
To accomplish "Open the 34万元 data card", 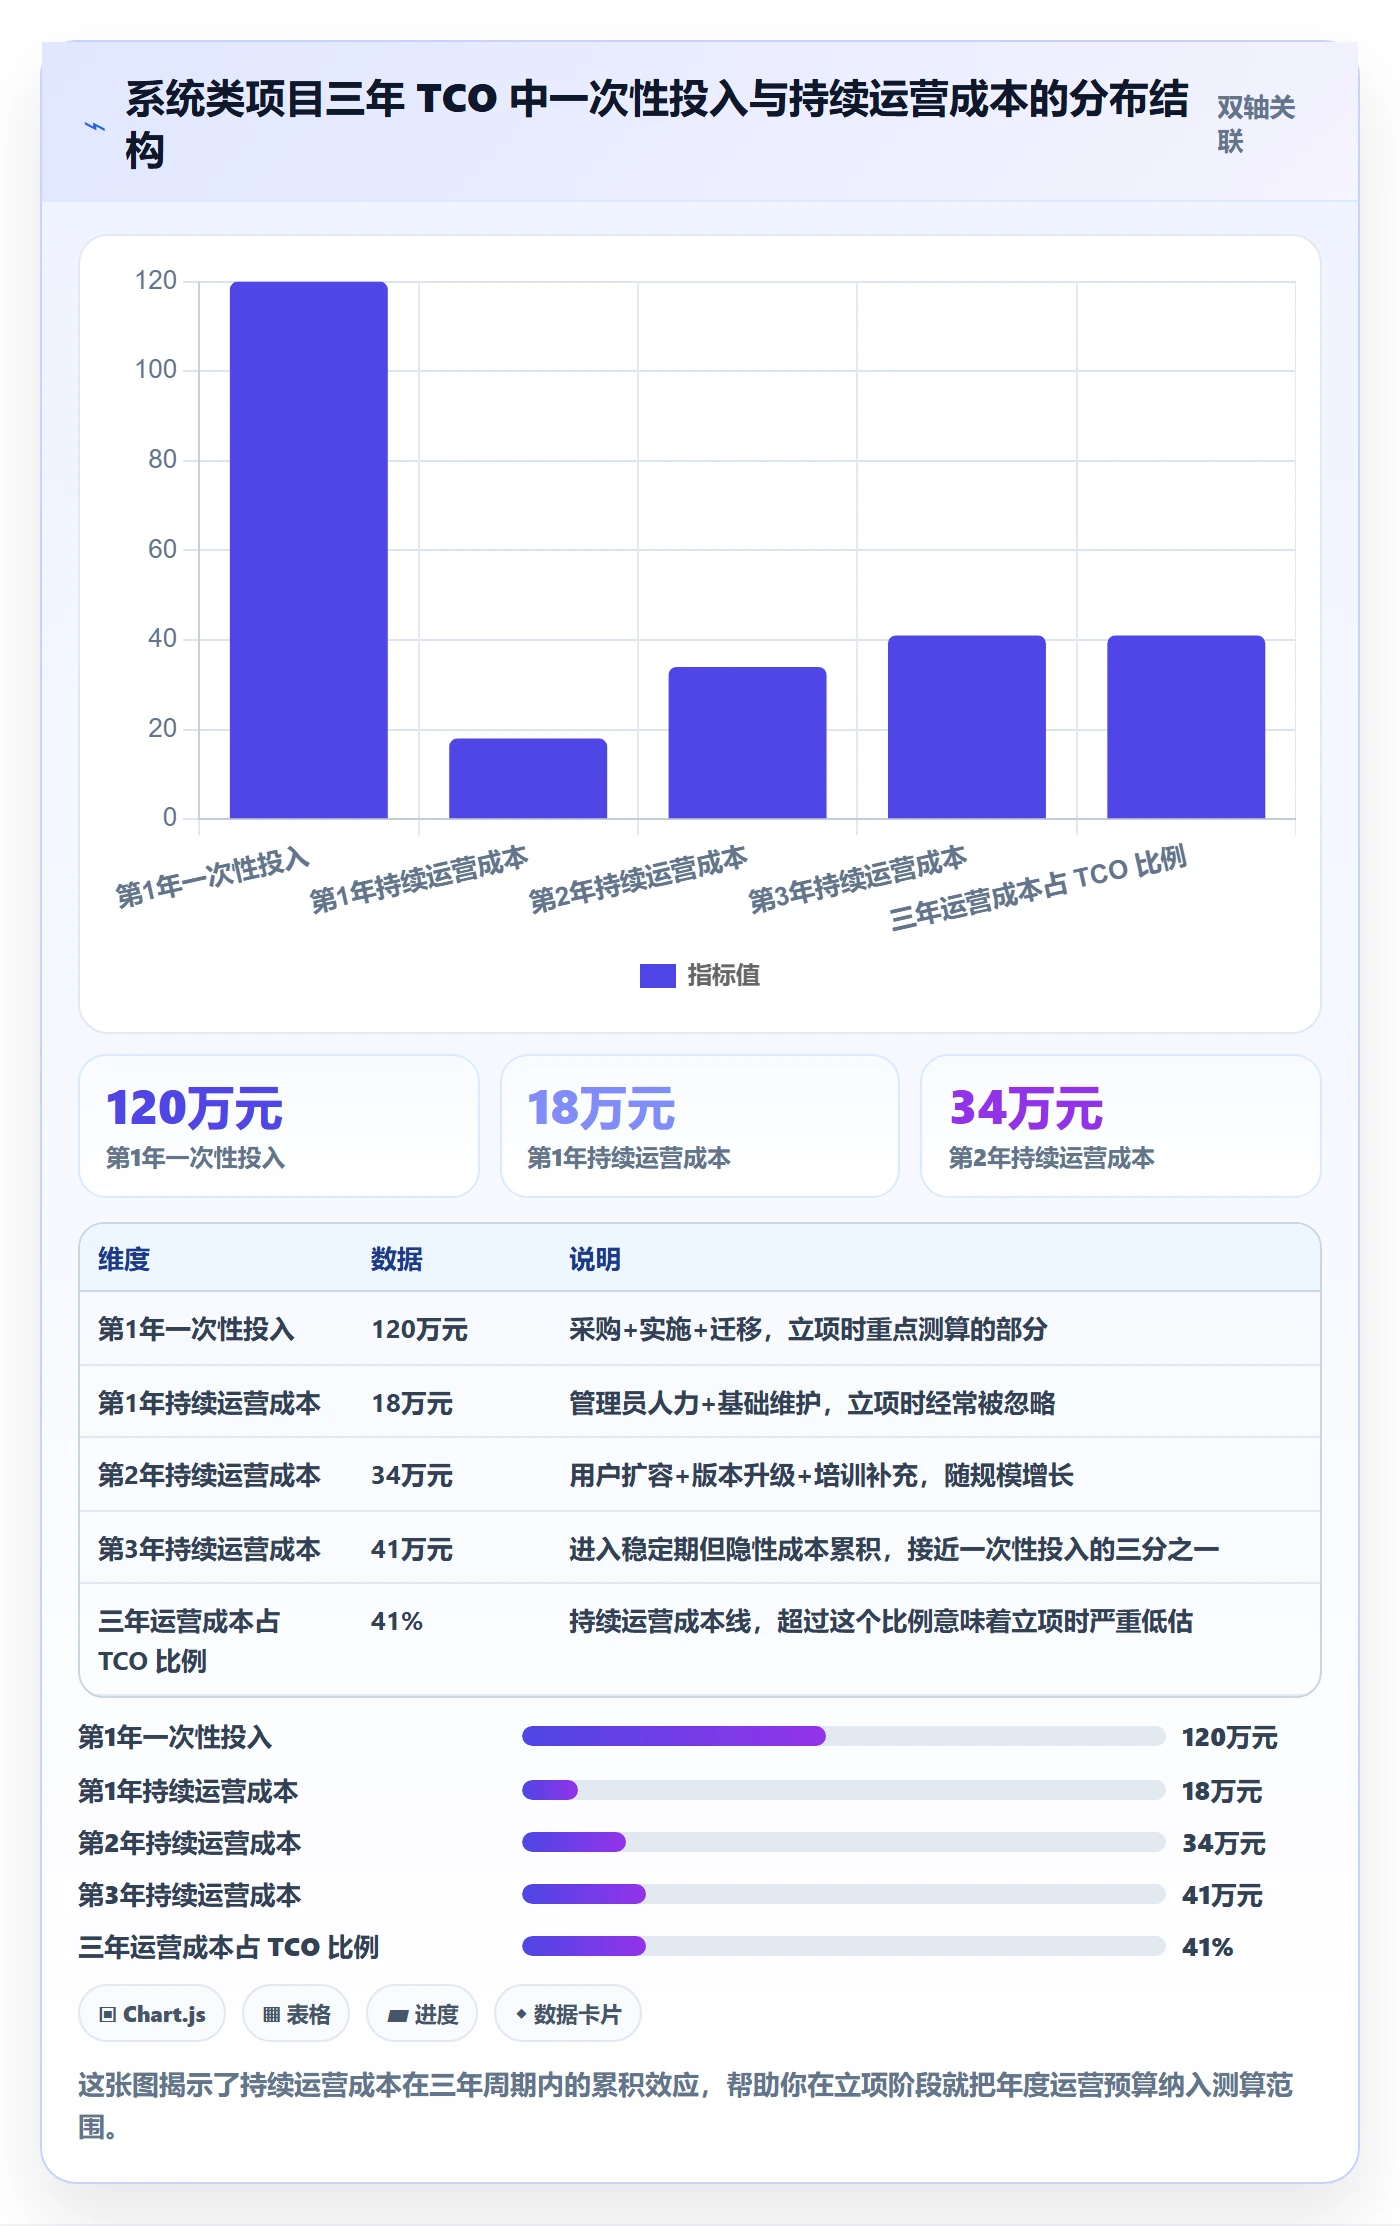I will (1121, 1126).
